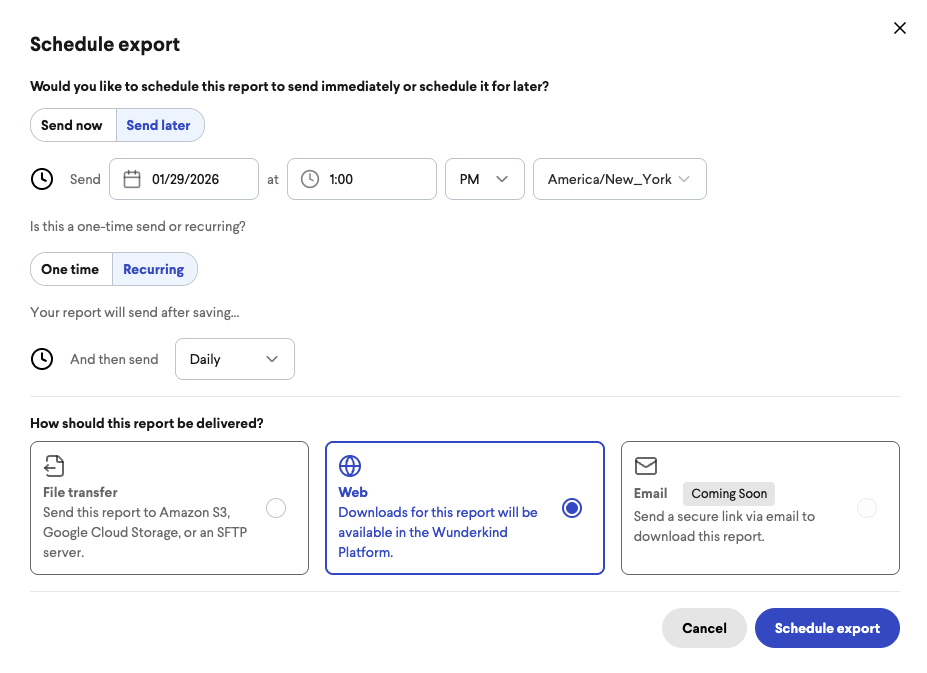Open the AM/PM dropdown
Viewport: 927px width, 673px height.
coord(485,179)
